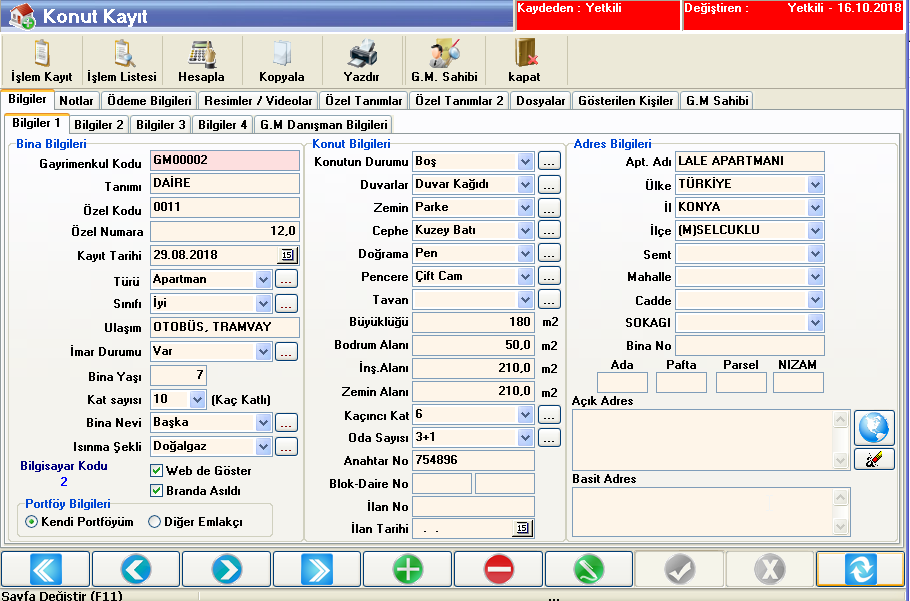Open the İlçe dropdown showing (M)SELCUKLU

(x=815, y=230)
